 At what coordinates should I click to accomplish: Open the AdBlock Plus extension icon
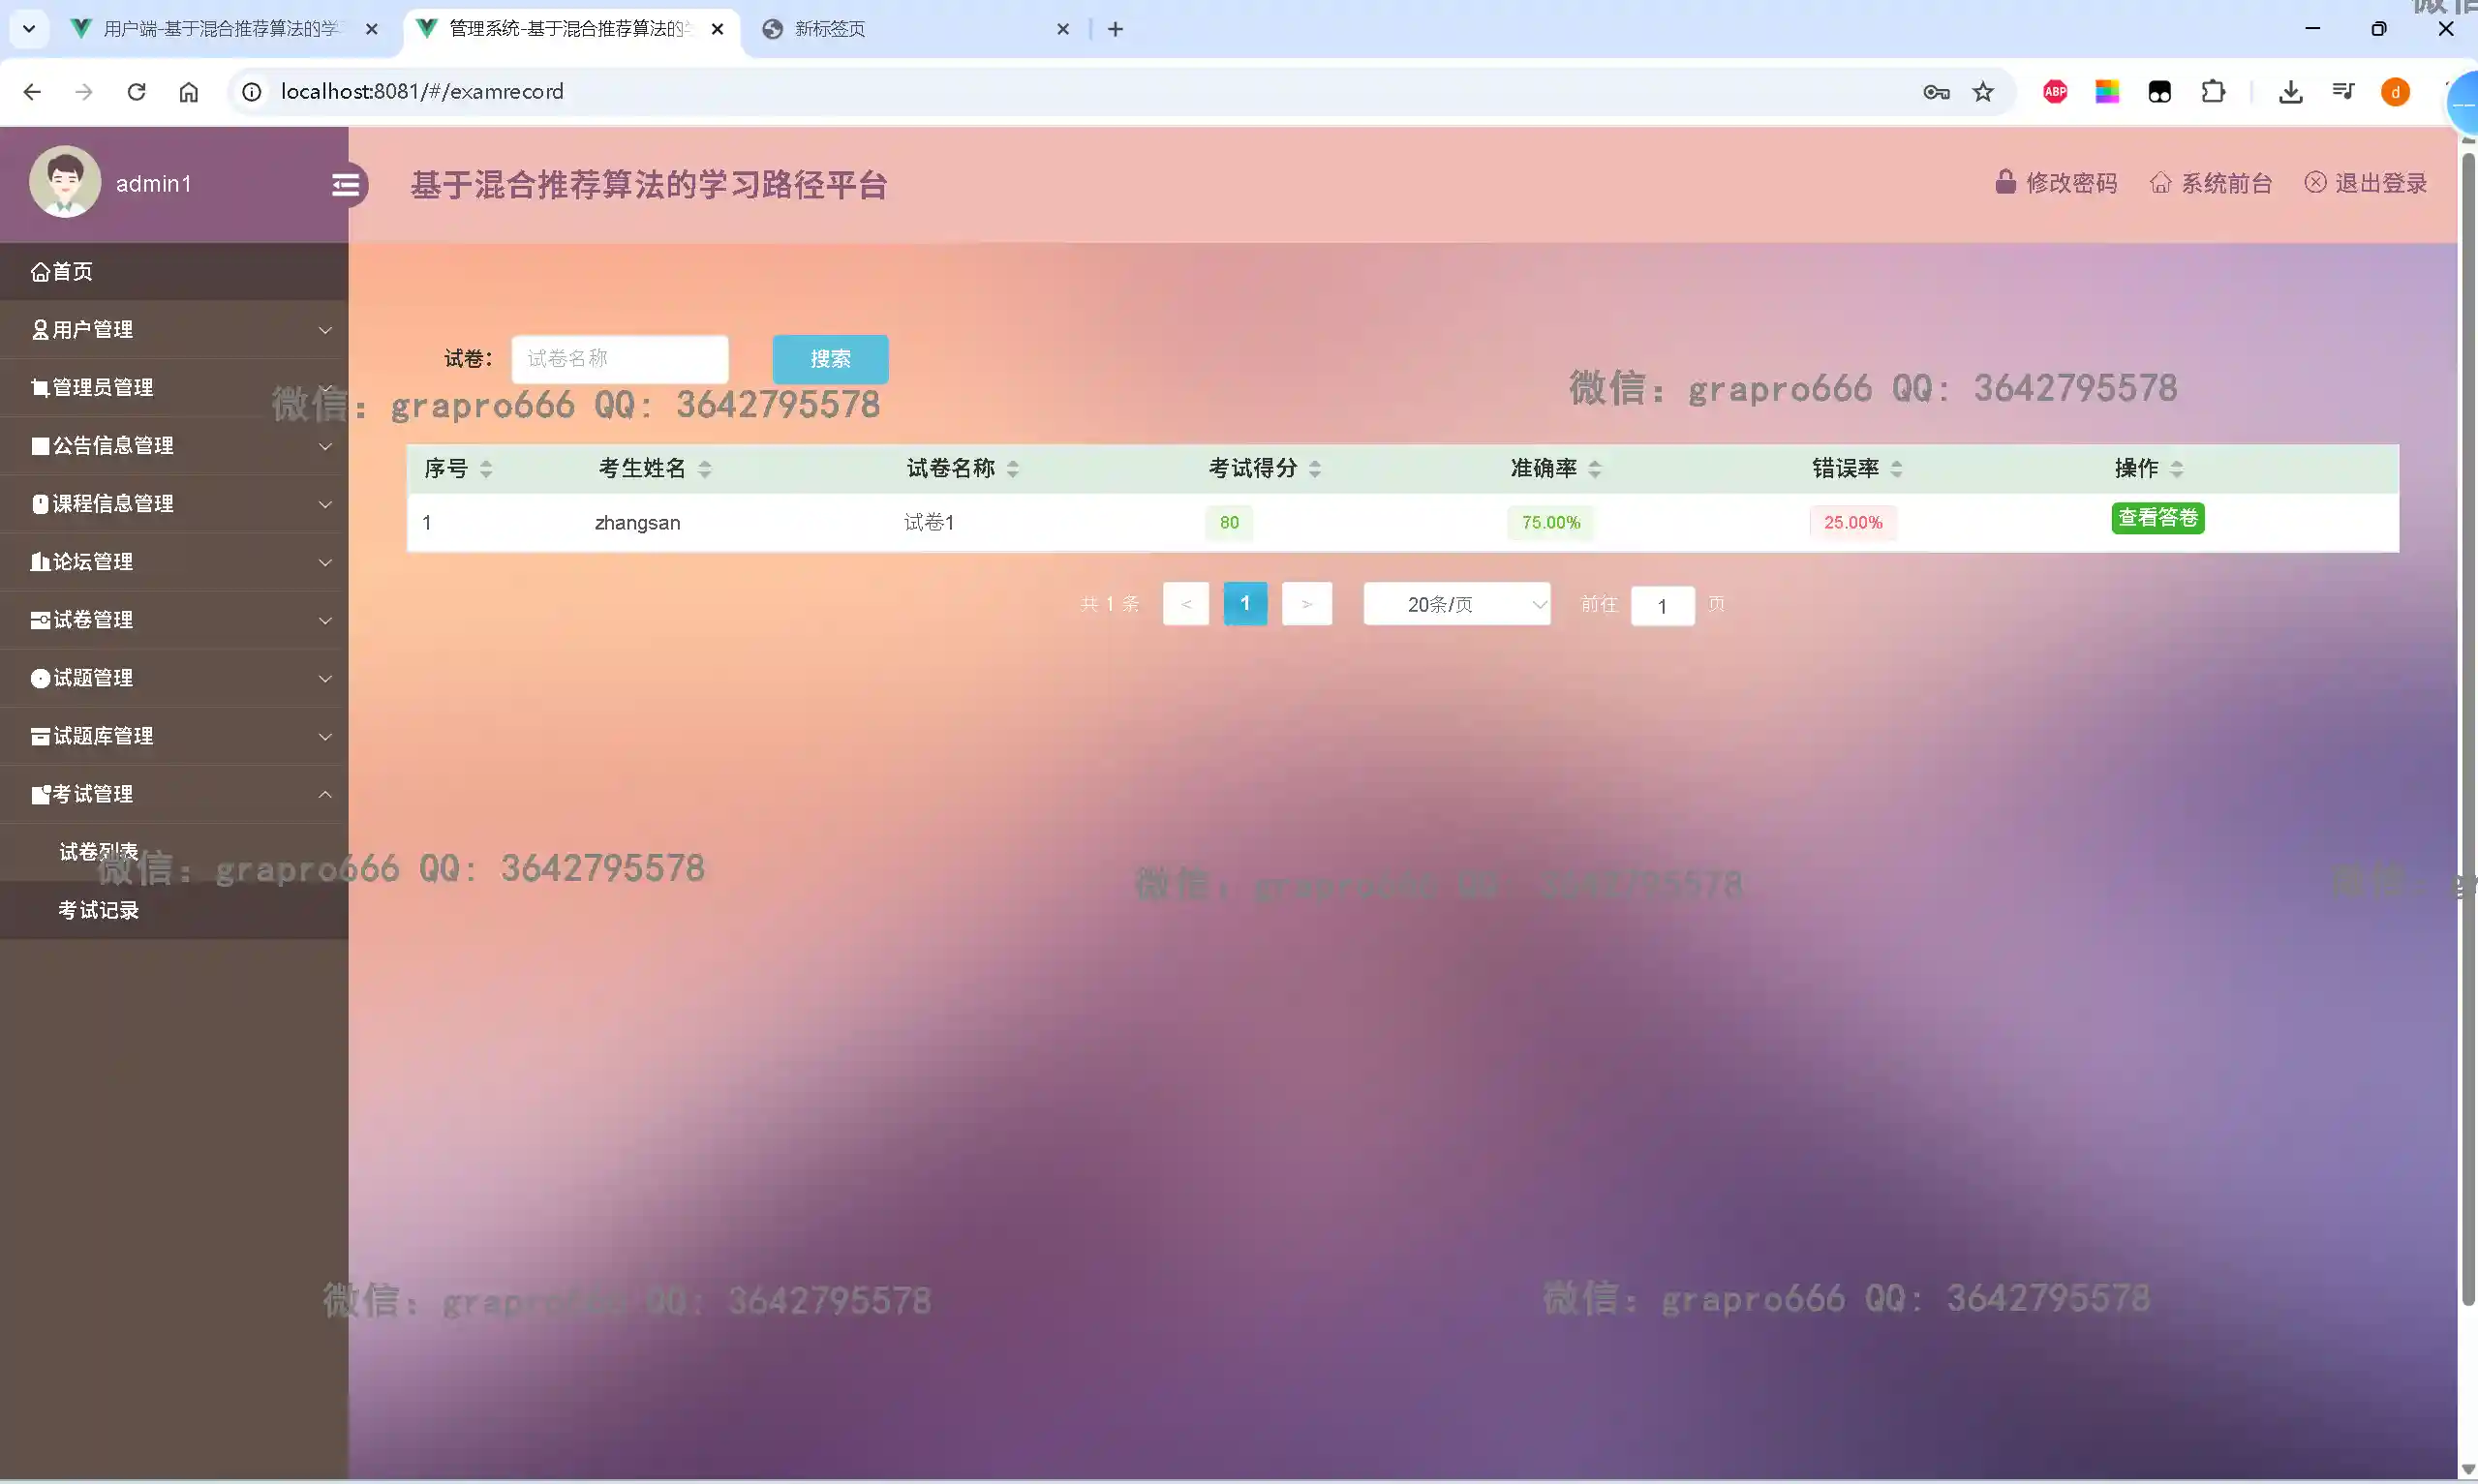tap(2055, 92)
